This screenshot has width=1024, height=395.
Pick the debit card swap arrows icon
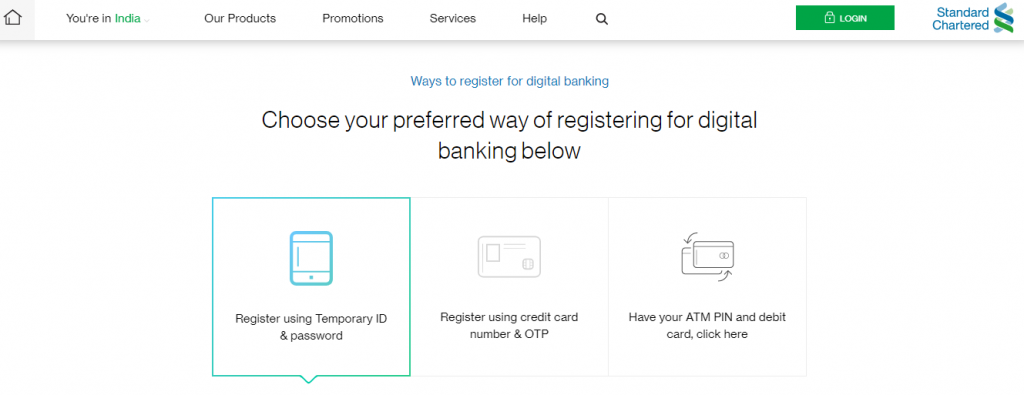coord(707,257)
